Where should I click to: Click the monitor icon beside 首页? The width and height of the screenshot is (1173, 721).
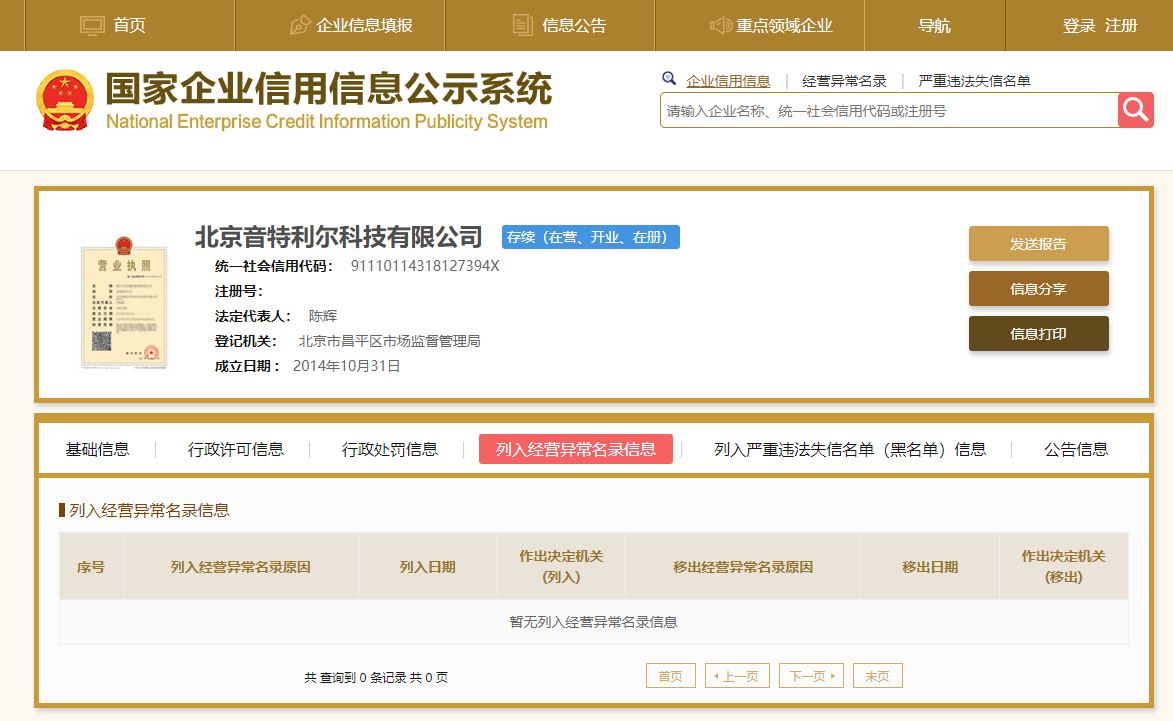(92, 25)
